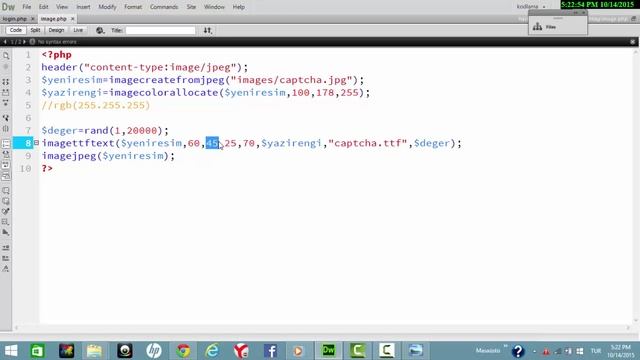Image resolution: width=640 pixels, height=360 pixels.
Task: Click the vertical scrollbar of the code editor
Action: tap(636, 186)
